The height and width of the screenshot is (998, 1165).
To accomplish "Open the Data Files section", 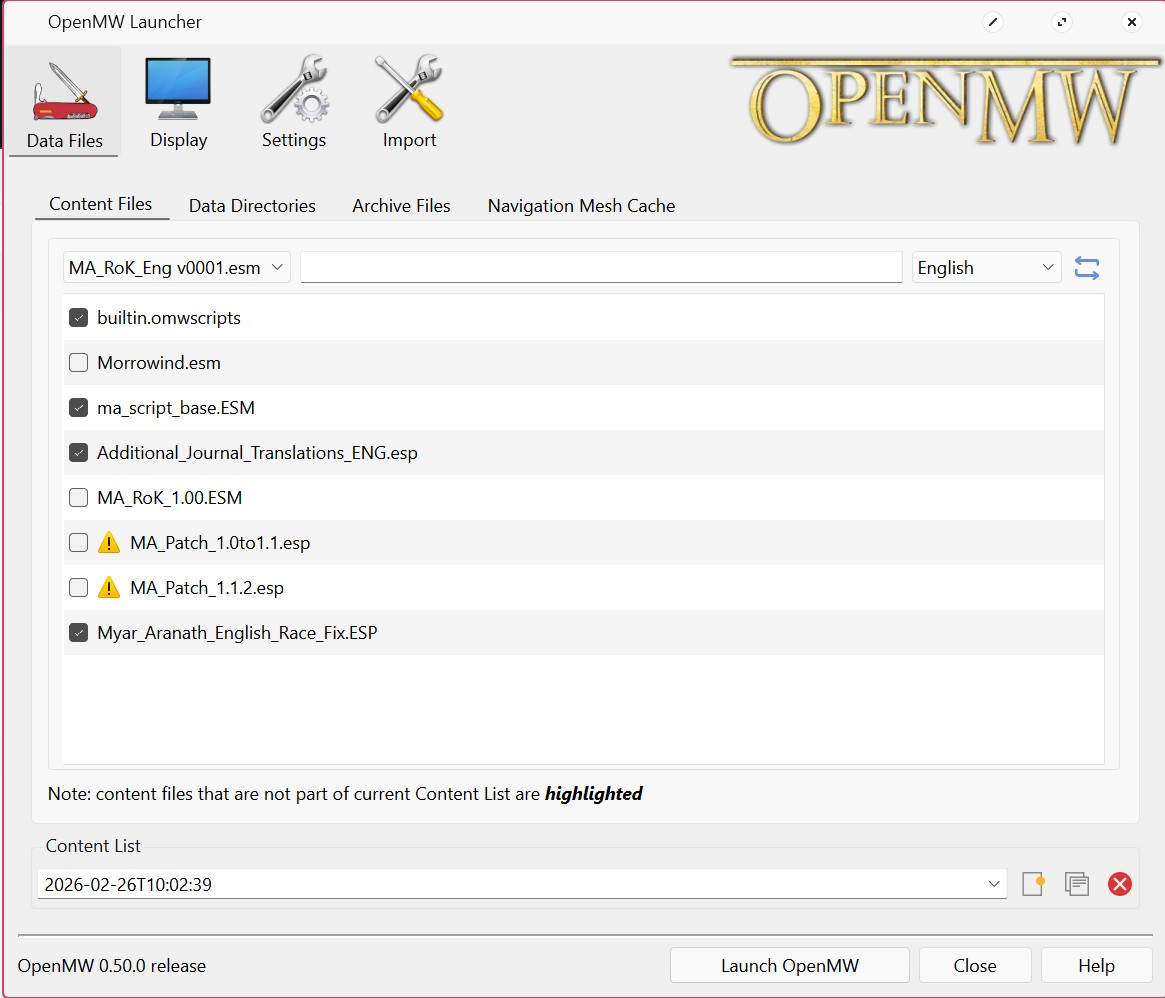I will pyautogui.click(x=63, y=100).
